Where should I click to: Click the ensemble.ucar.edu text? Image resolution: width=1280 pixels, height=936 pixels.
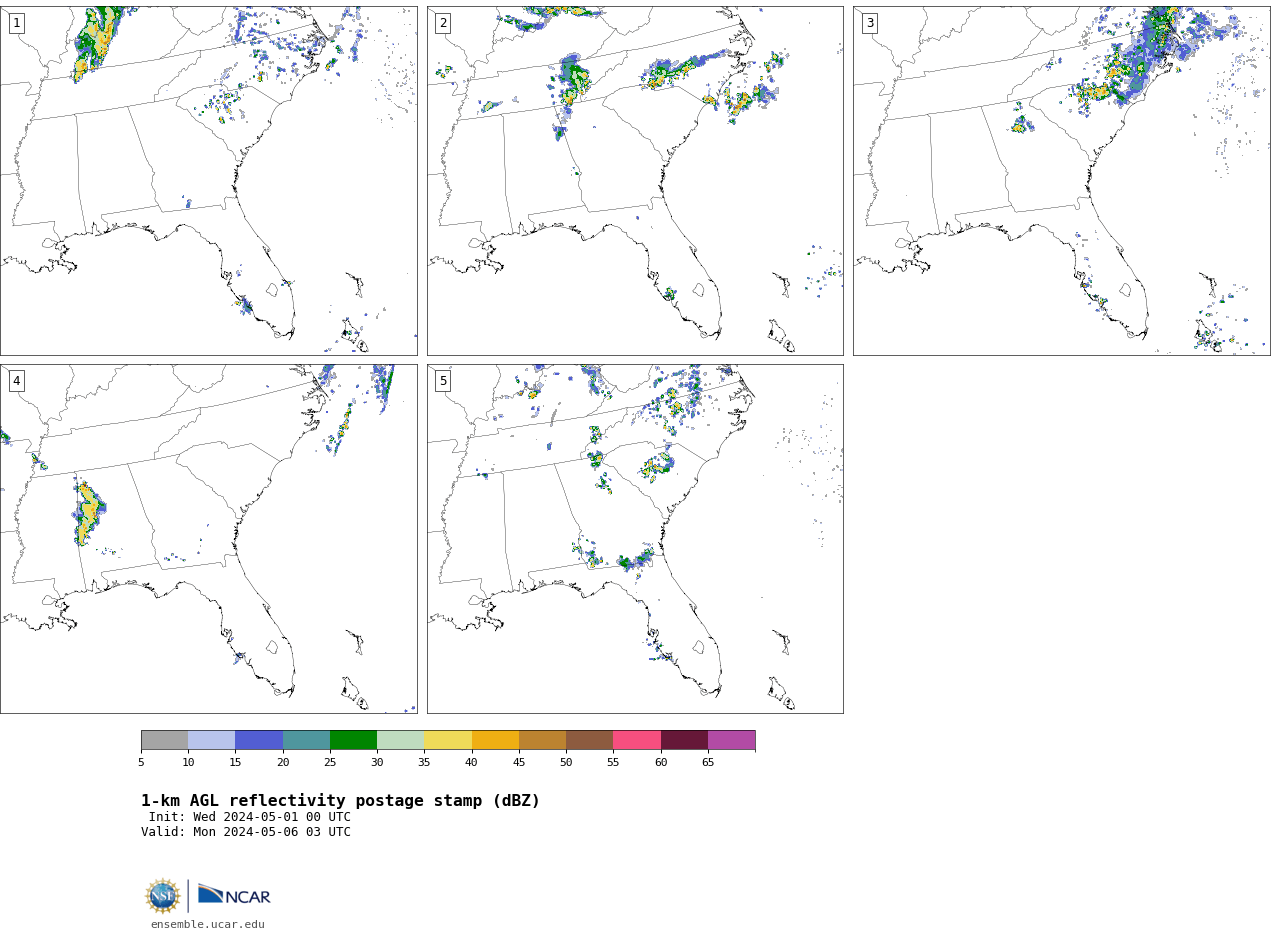coord(208,925)
